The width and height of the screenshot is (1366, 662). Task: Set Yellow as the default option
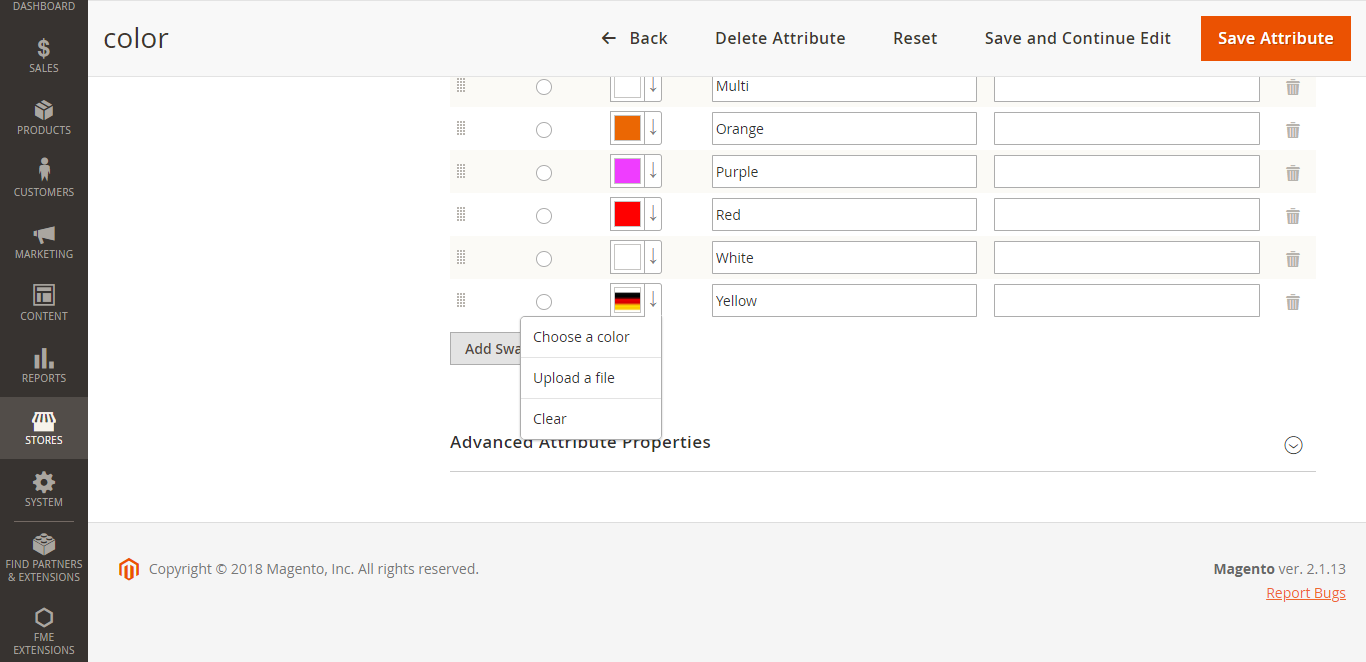click(x=544, y=302)
